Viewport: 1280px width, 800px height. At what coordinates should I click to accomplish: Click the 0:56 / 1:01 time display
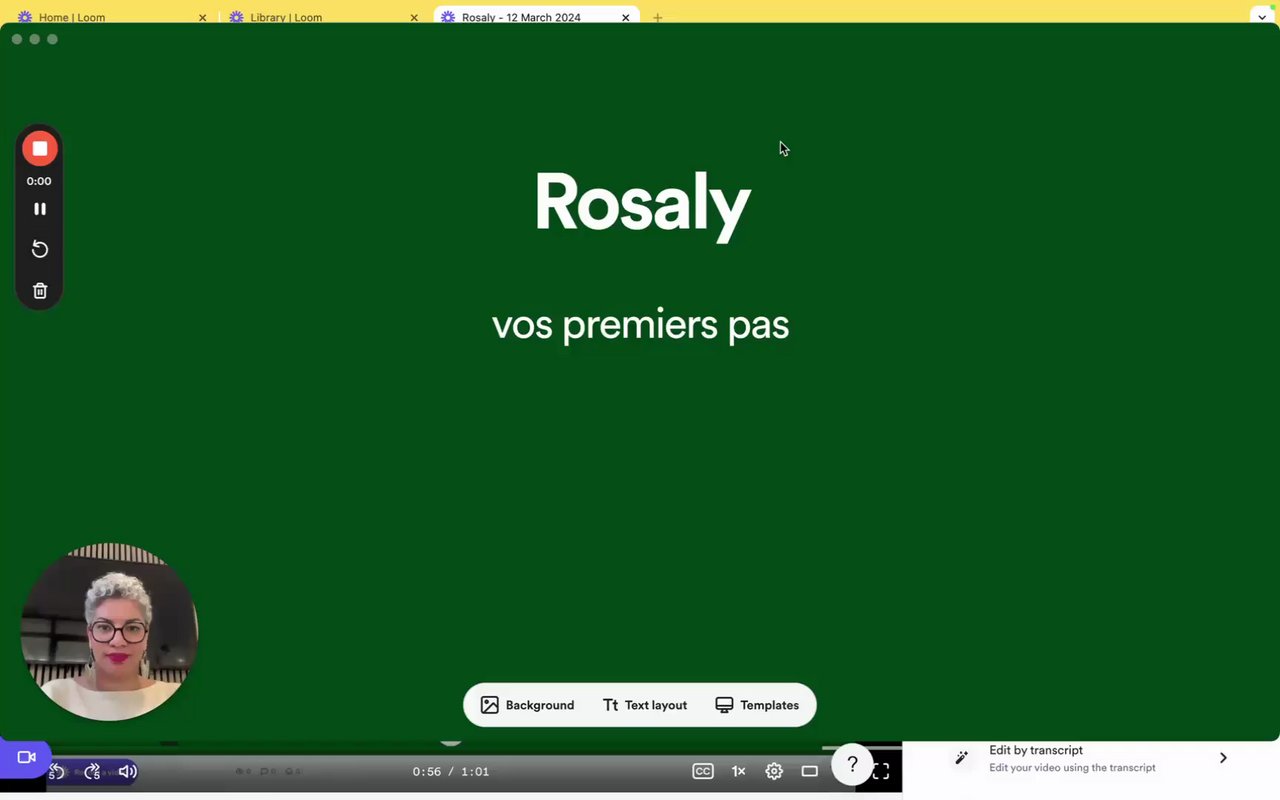[450, 771]
